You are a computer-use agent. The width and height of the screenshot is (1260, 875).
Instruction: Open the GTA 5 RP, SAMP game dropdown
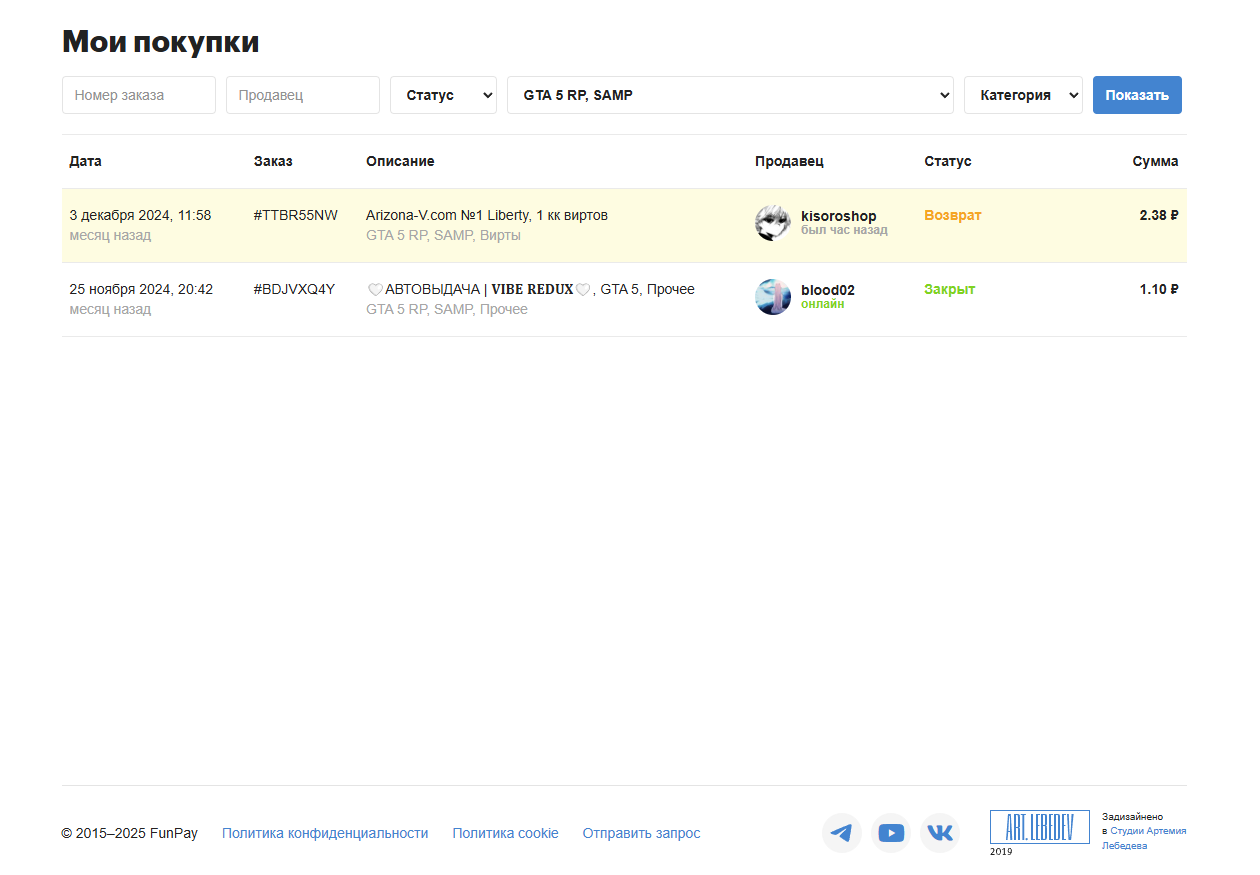[x=730, y=95]
